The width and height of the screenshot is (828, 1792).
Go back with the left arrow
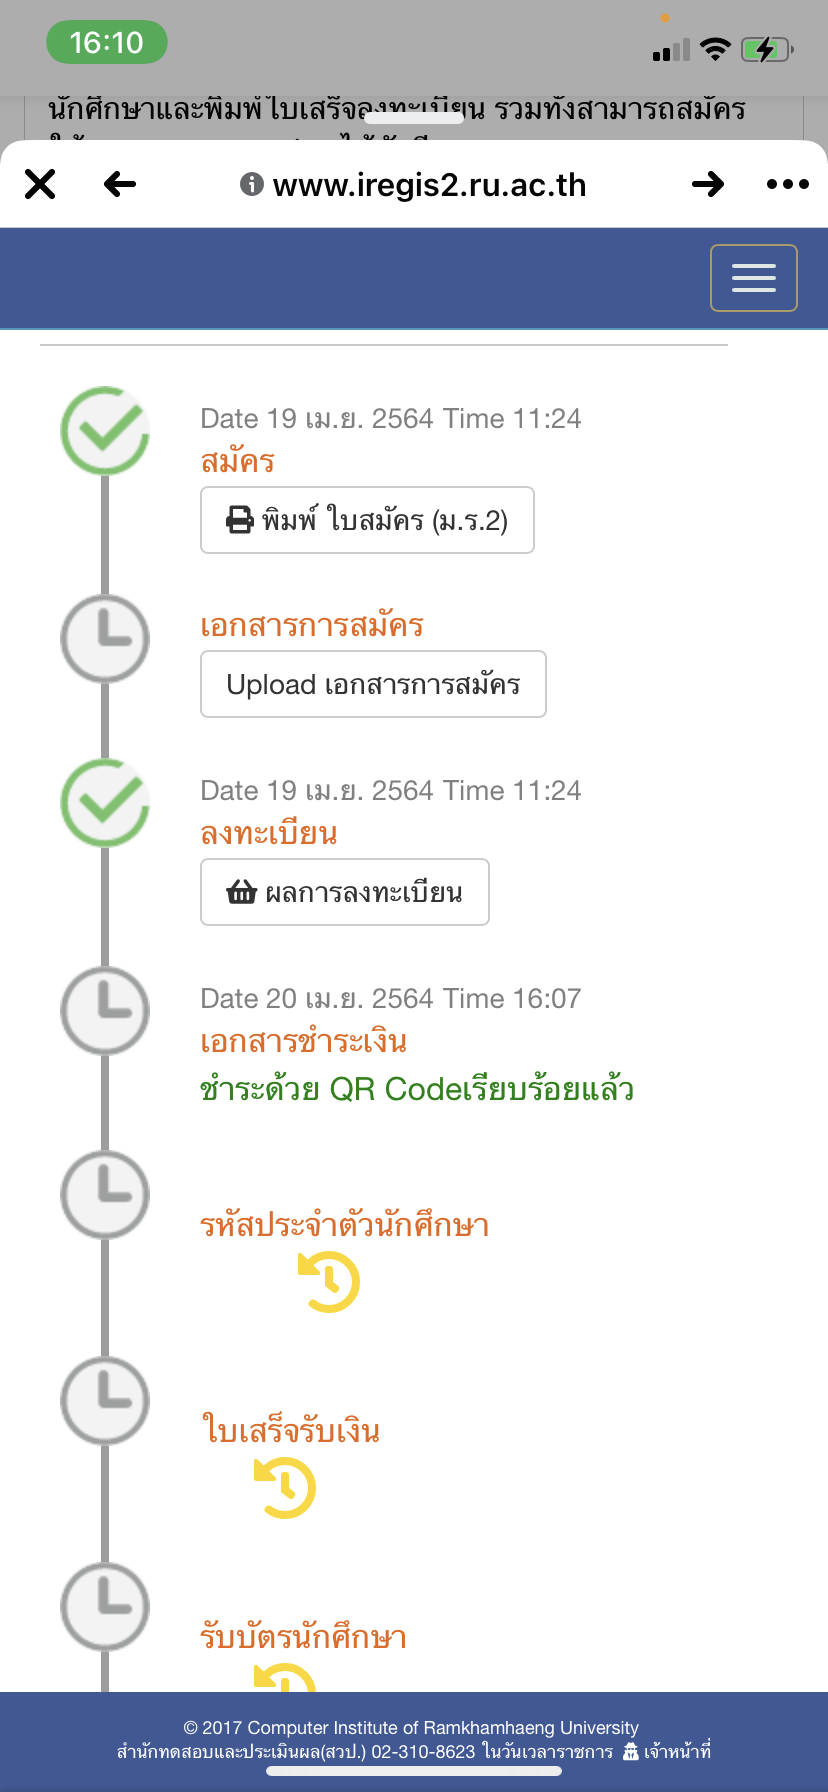click(x=120, y=184)
